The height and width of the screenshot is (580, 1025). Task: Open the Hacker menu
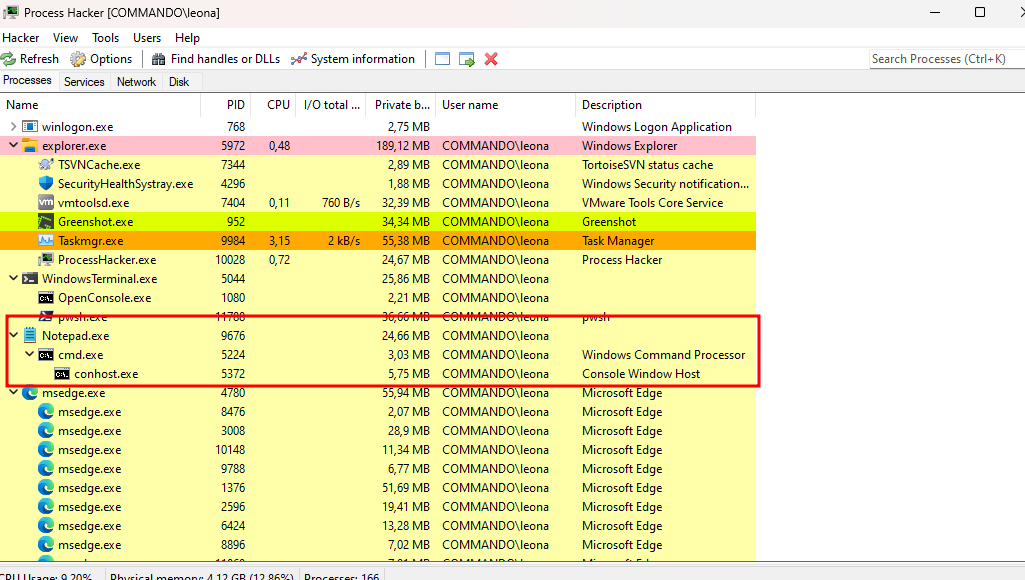(21, 38)
